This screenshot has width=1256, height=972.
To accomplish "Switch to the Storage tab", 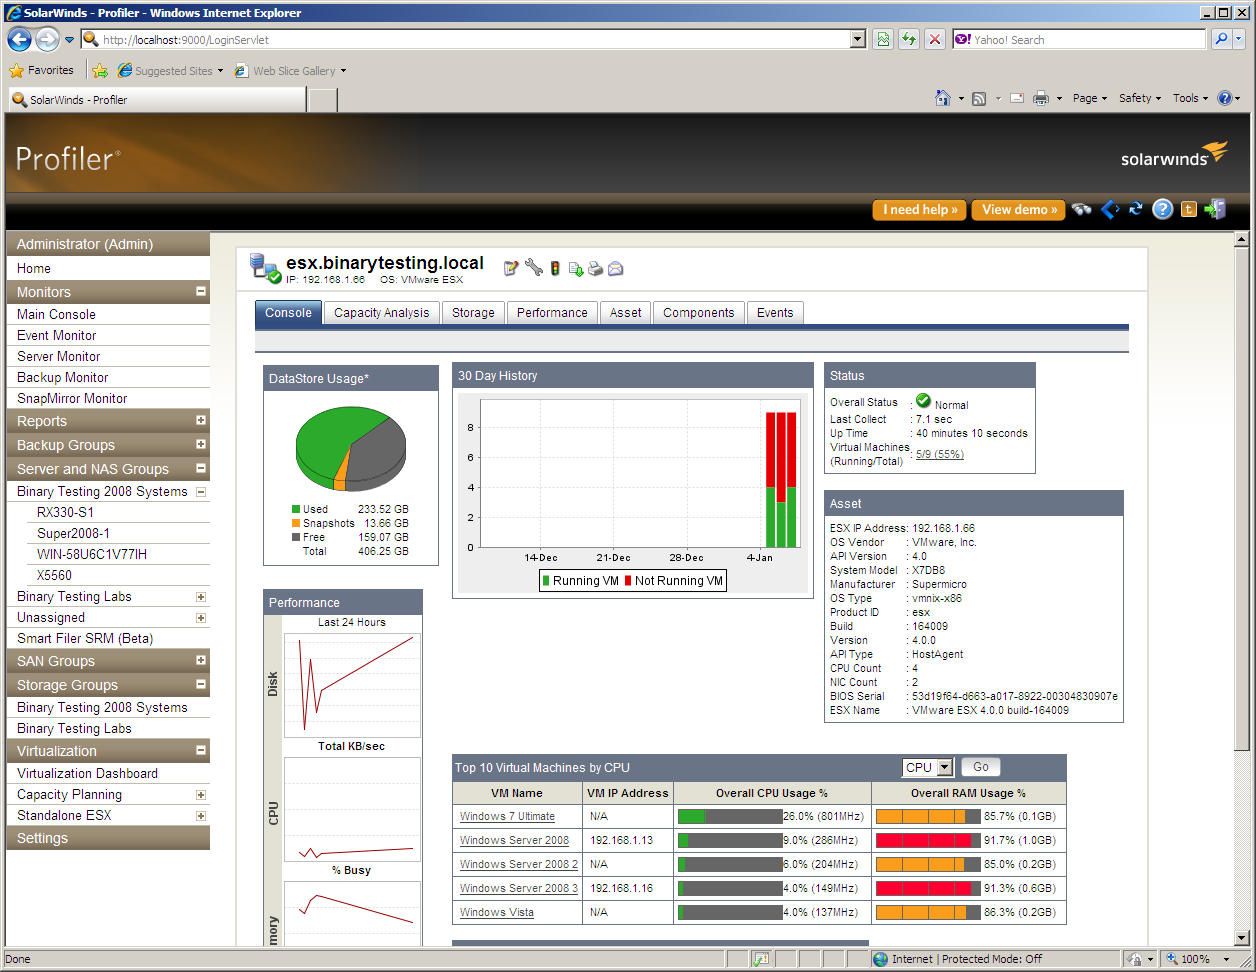I will point(473,313).
